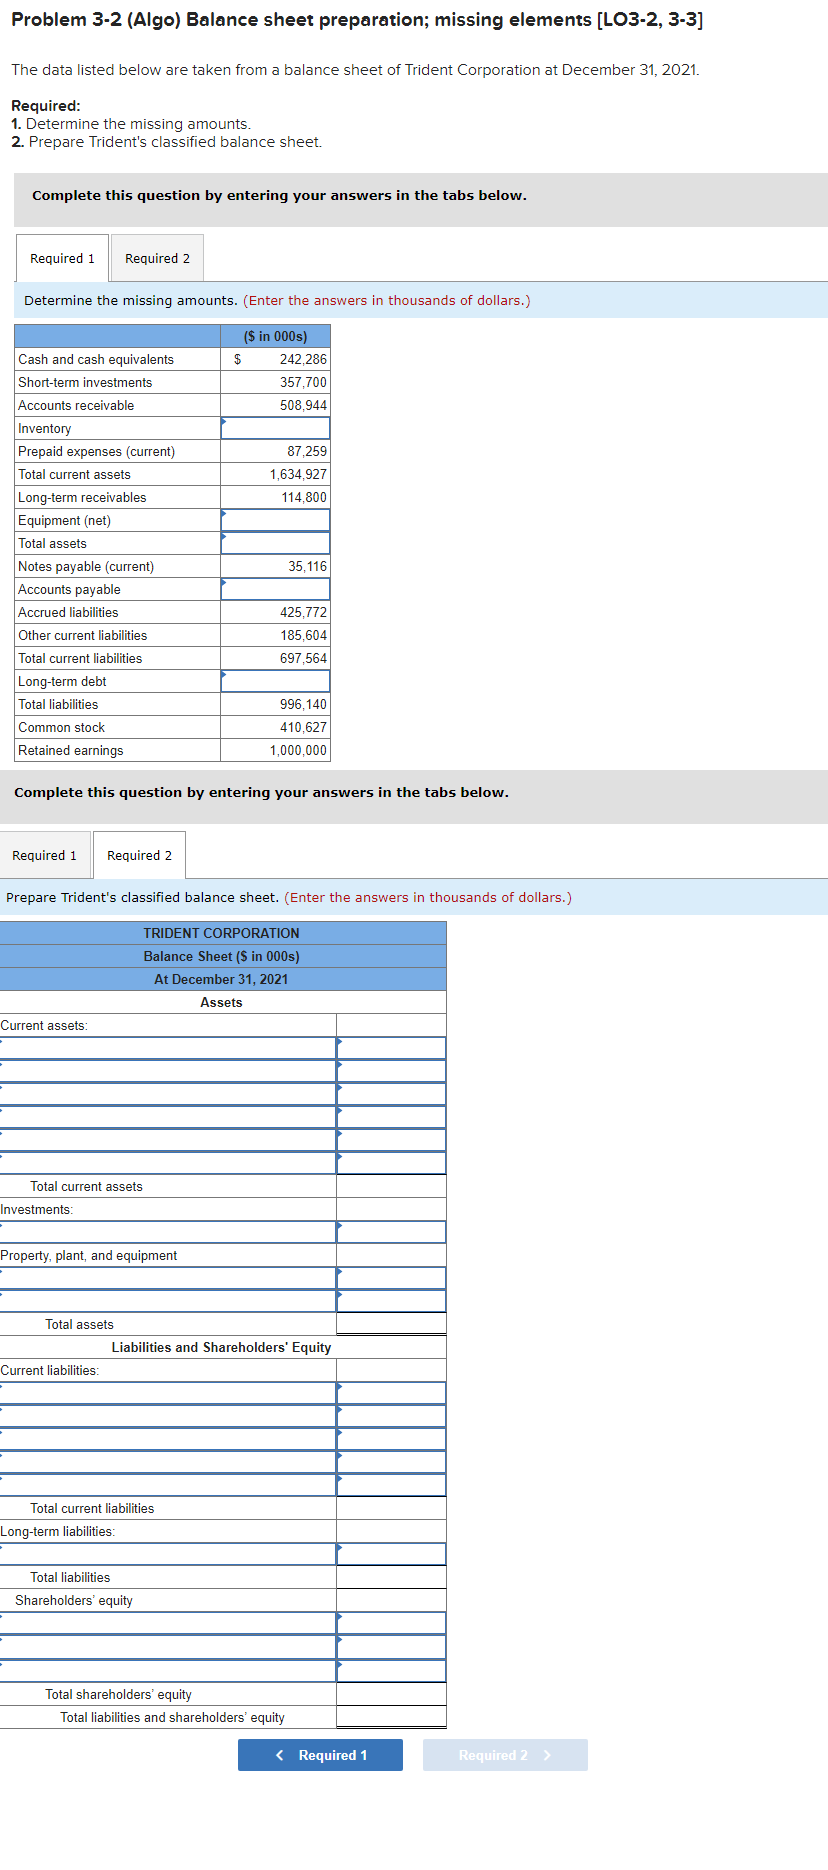The height and width of the screenshot is (1870, 828).
Task: Click the Total current liabilities balance sheet cell
Action: coord(391,1508)
